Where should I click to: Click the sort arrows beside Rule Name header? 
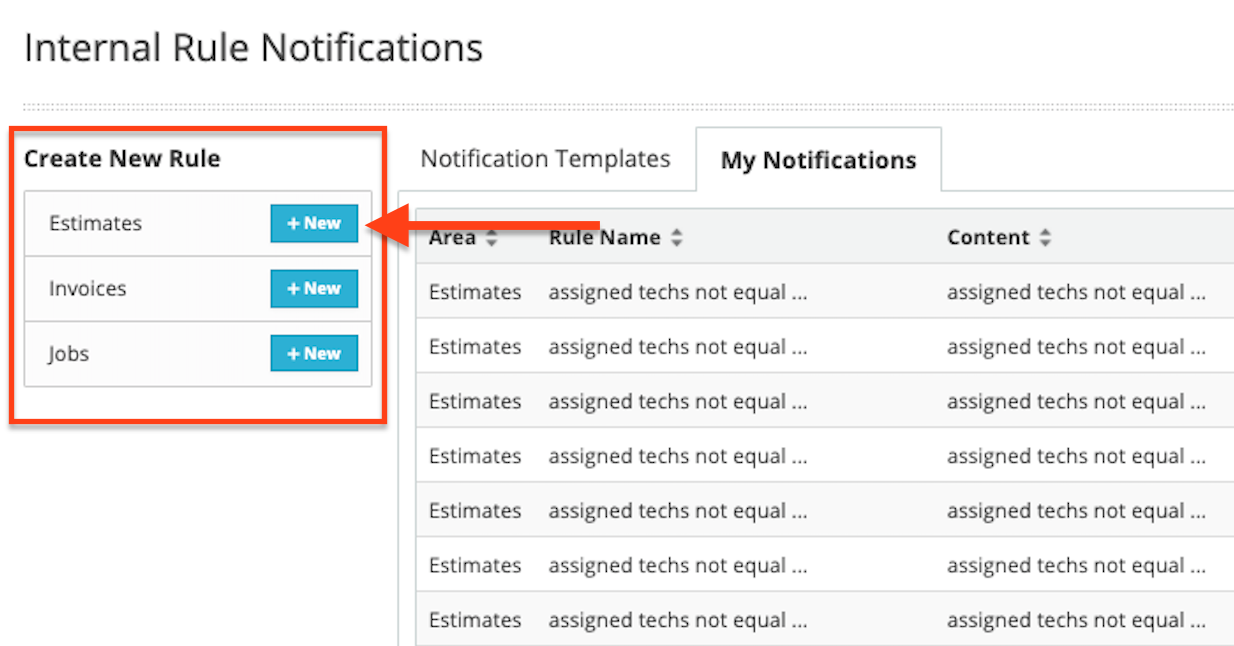tap(677, 237)
